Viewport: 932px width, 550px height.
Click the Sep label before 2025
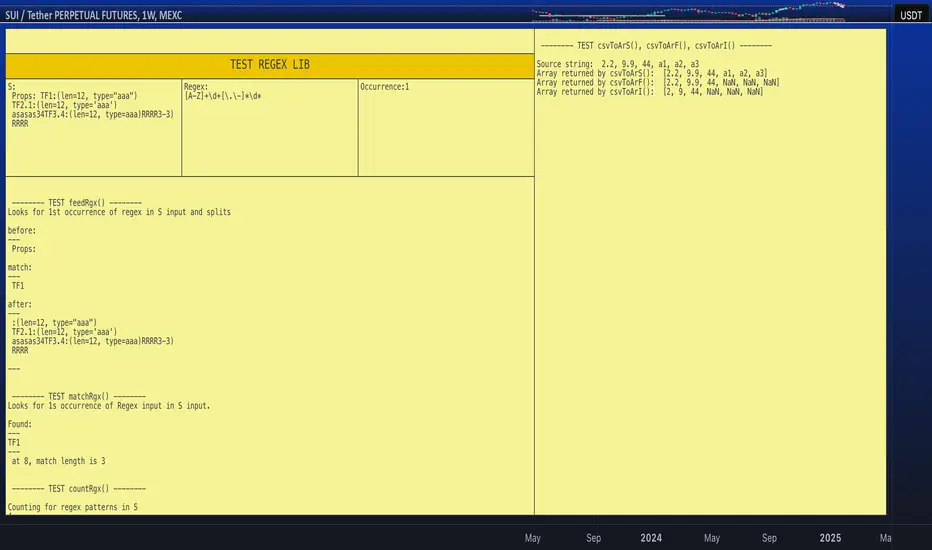point(769,538)
